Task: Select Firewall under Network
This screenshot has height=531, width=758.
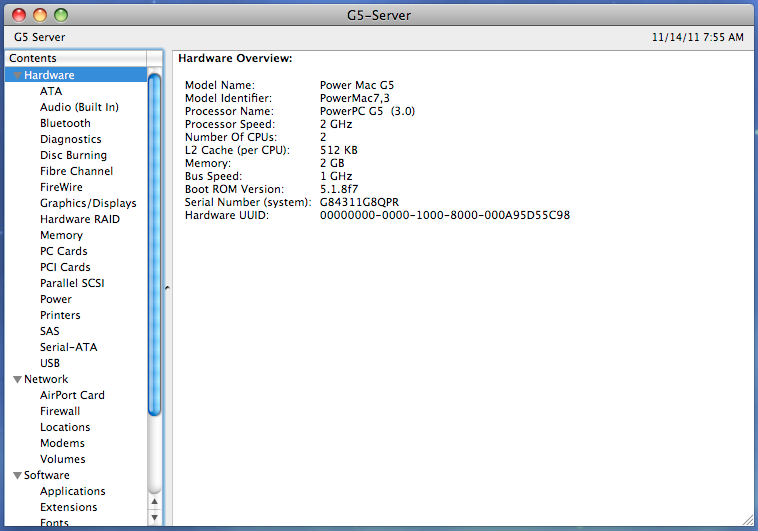Action: [60, 411]
